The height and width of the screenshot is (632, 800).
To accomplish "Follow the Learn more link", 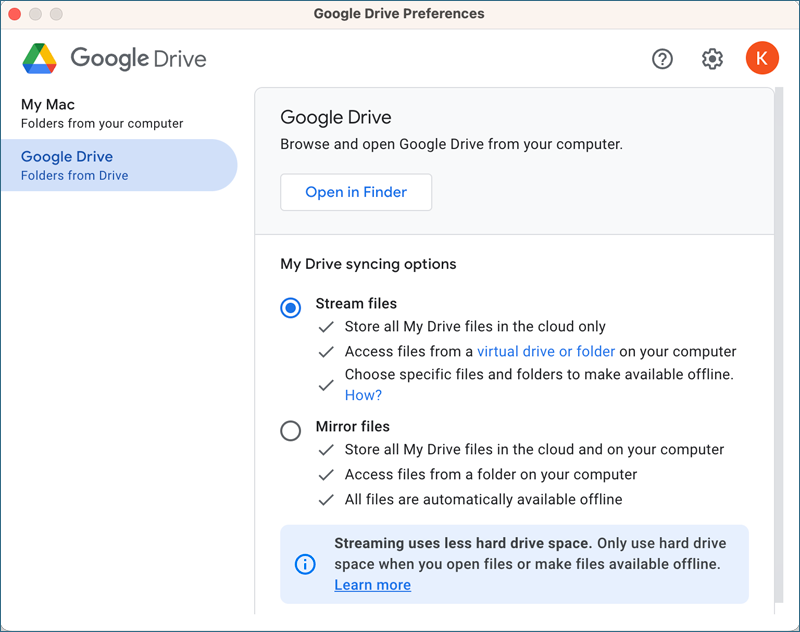I will (372, 585).
